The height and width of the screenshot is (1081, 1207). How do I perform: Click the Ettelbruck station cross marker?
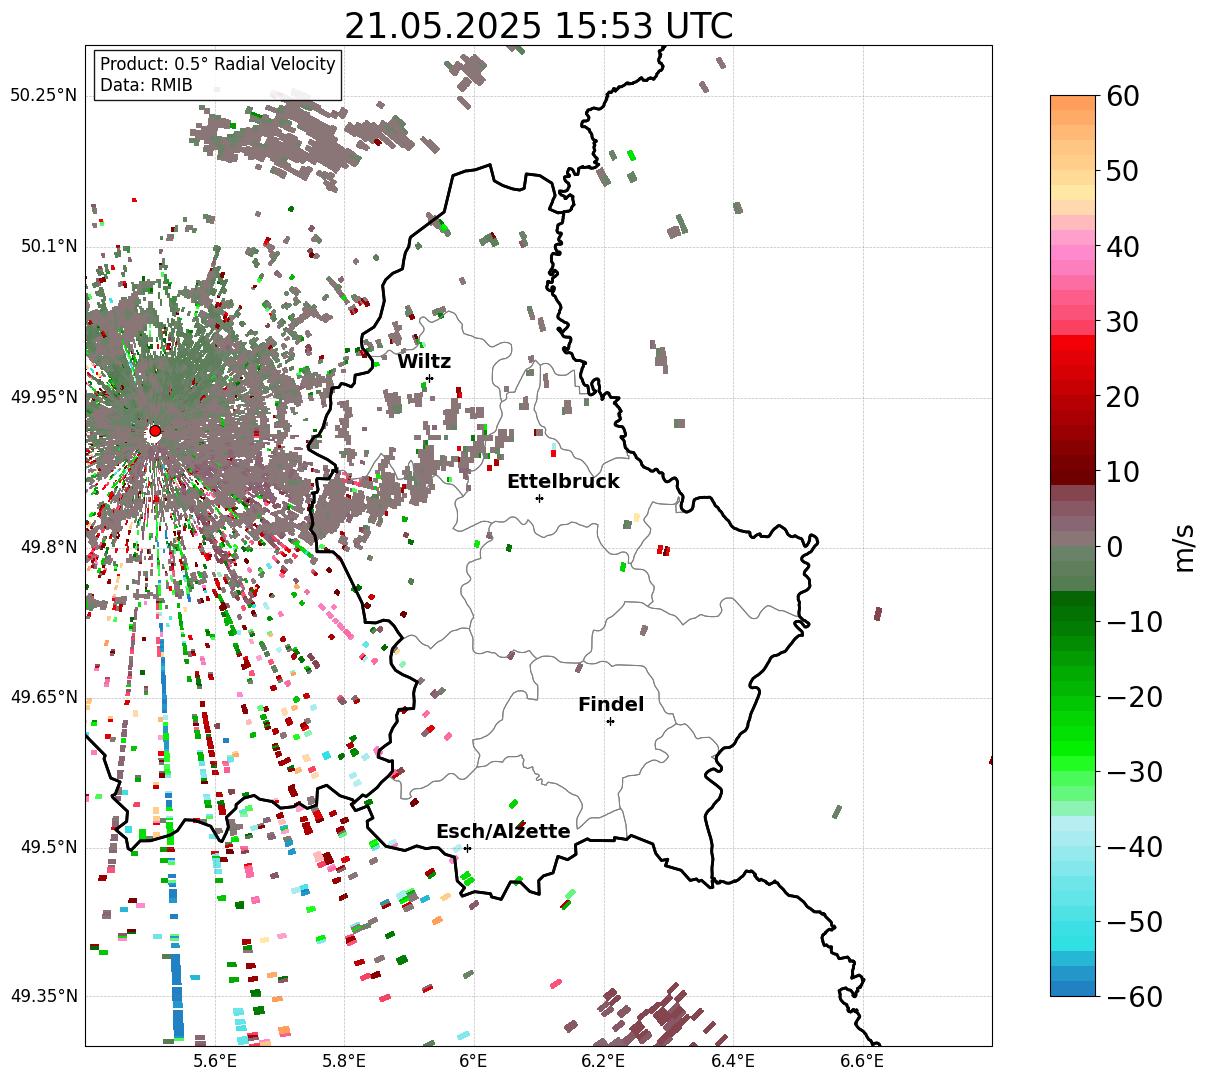coord(539,498)
